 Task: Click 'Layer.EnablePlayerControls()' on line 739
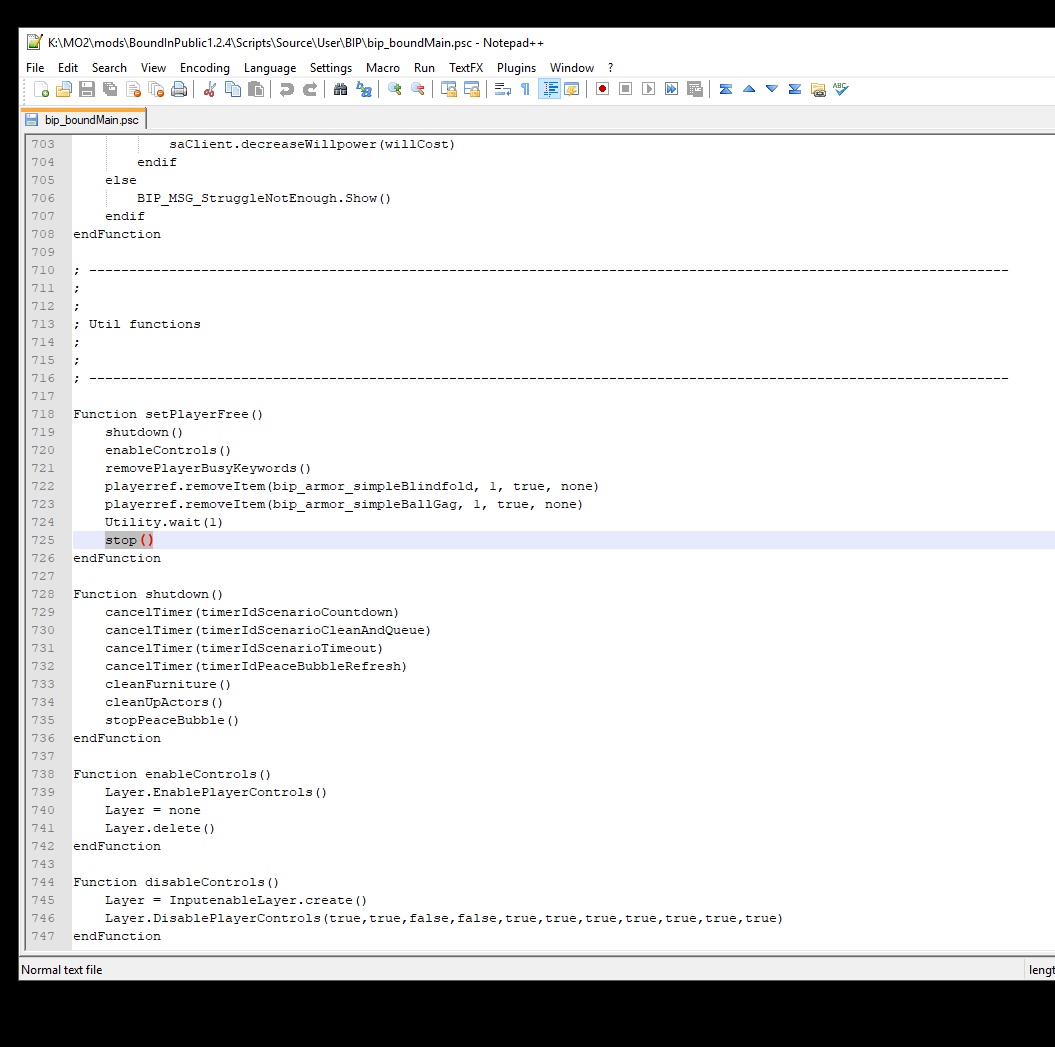215,792
